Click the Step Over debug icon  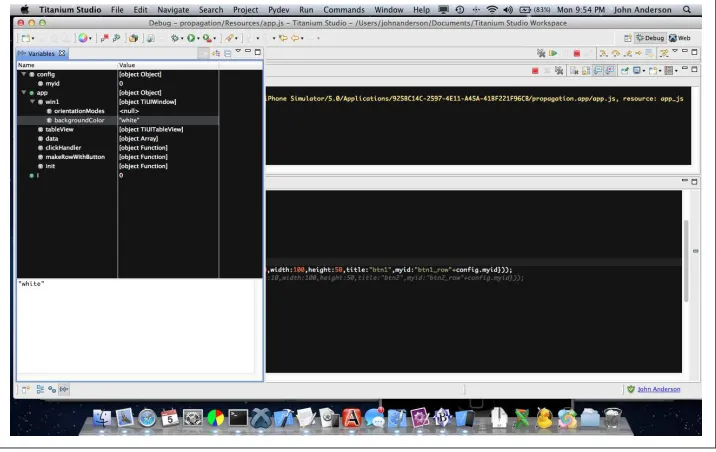[x=616, y=53]
